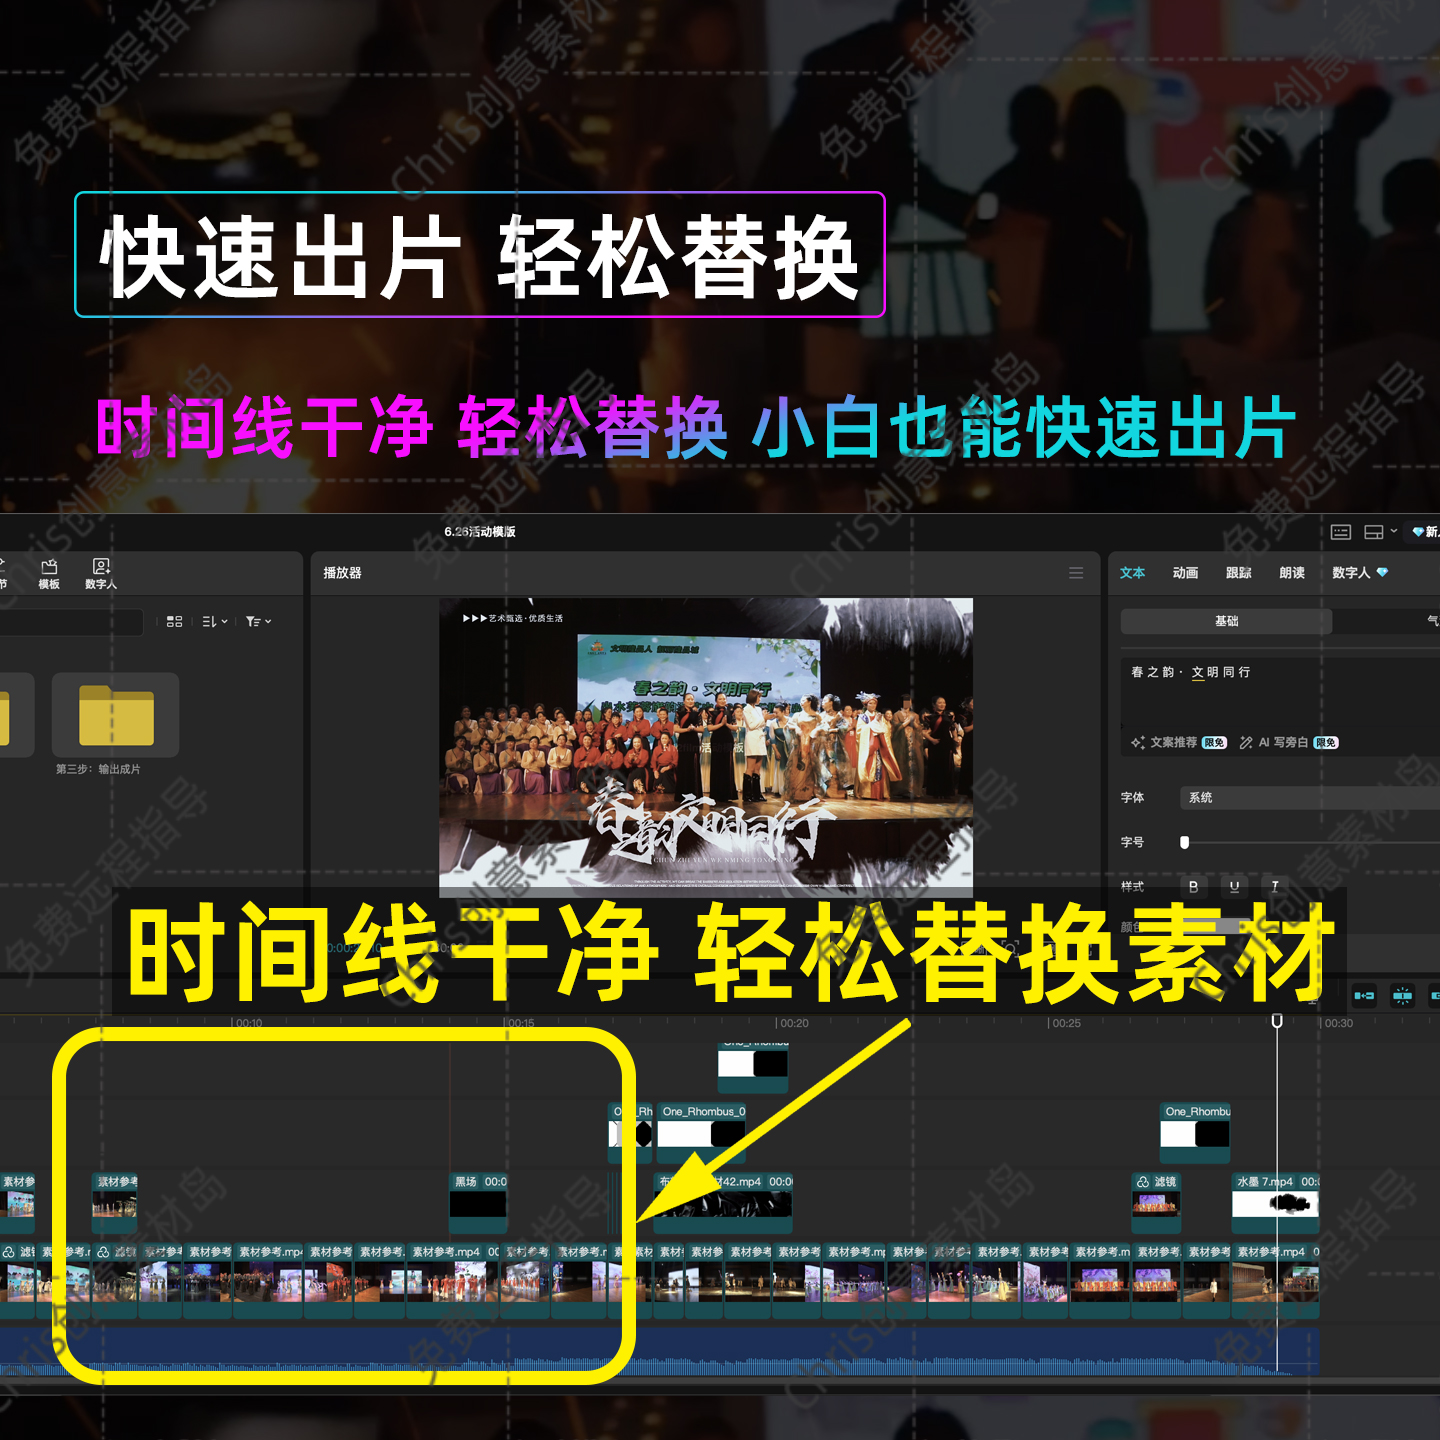Toggle underline text style
Screen dimensions: 1440x1440
click(1234, 886)
